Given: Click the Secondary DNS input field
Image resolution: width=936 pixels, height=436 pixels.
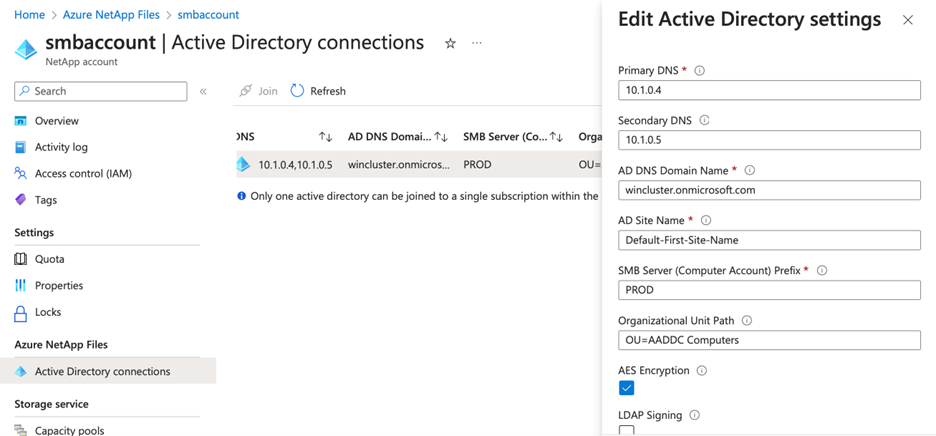Looking at the screenshot, I should (x=769, y=140).
